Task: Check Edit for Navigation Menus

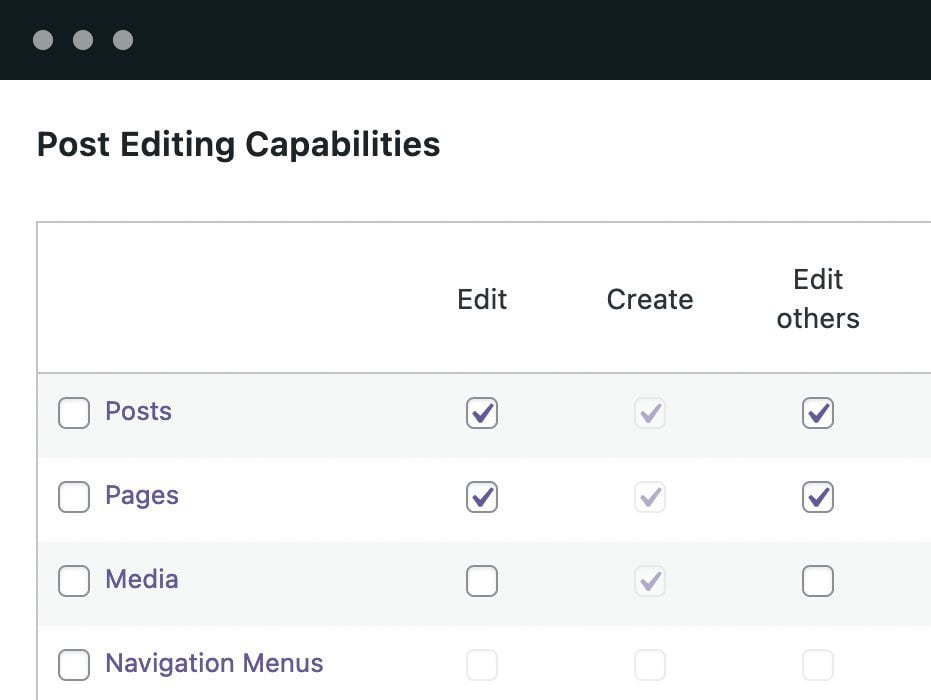Action: [482, 665]
